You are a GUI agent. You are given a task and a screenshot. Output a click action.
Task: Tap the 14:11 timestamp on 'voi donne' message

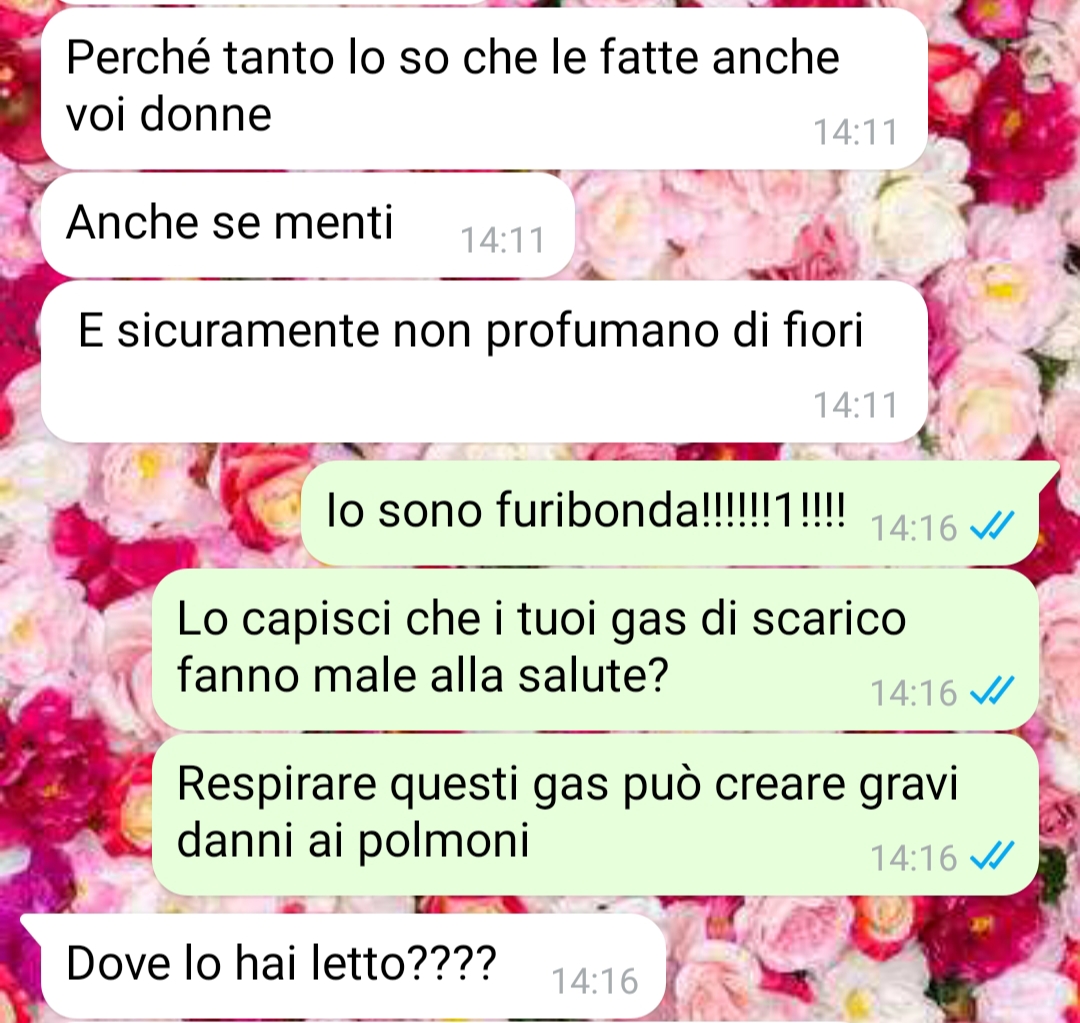click(x=856, y=132)
